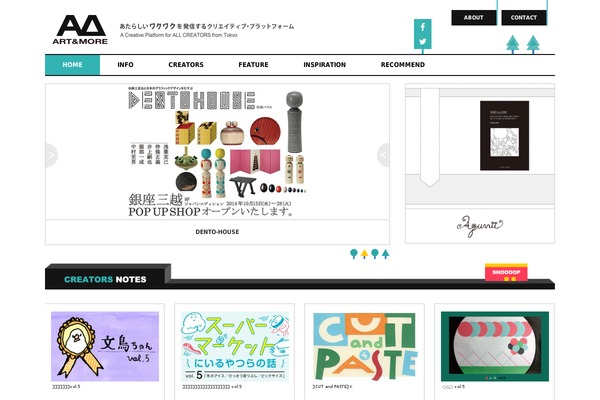Go to the previous slide arrow on left edge

coord(51,155)
